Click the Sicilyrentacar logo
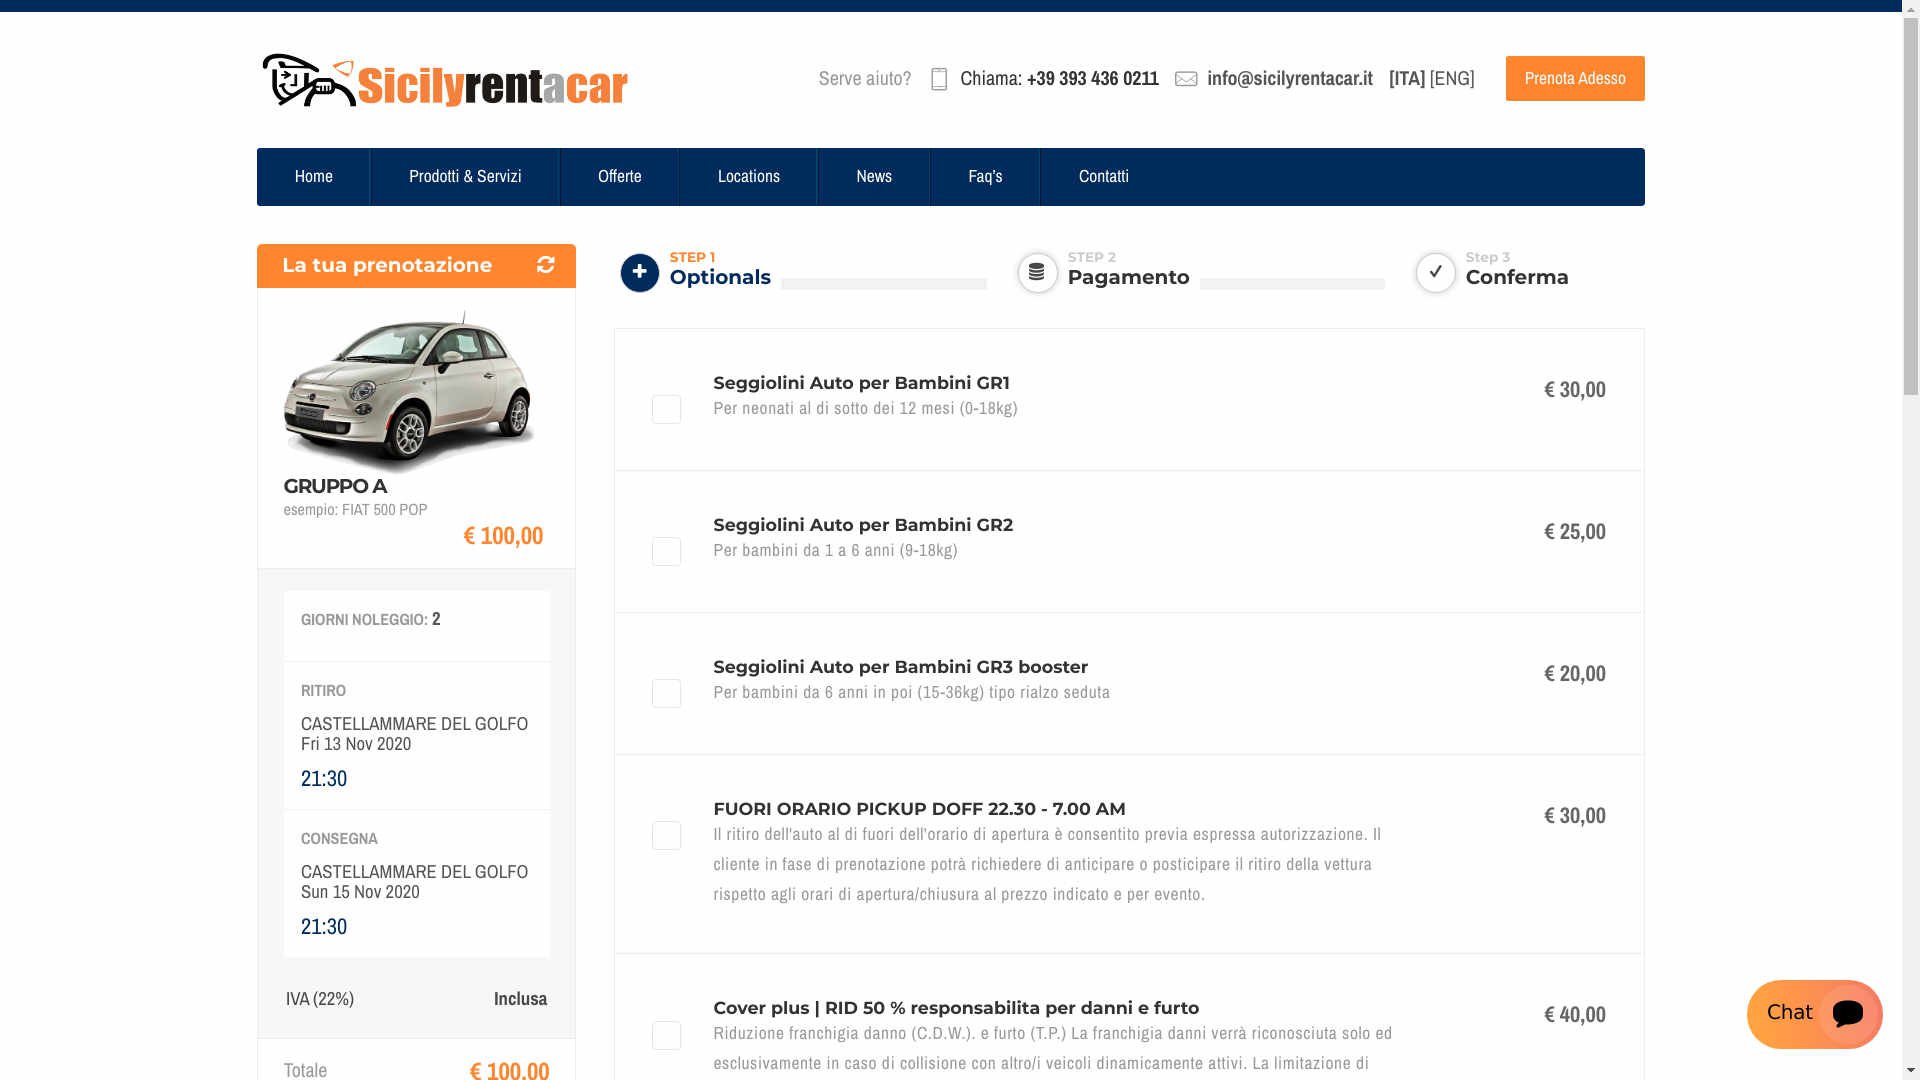Viewport: 1920px width, 1080px height. [445, 80]
